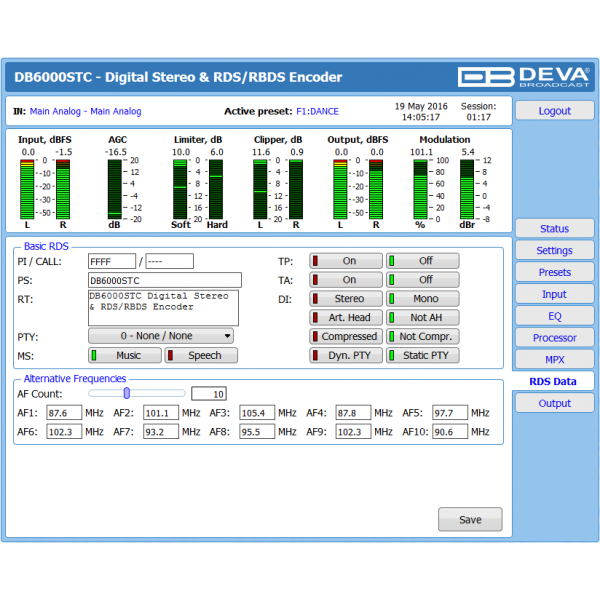Open the Presets tab
Image resolution: width=600 pixels, height=600 pixels.
[x=554, y=272]
